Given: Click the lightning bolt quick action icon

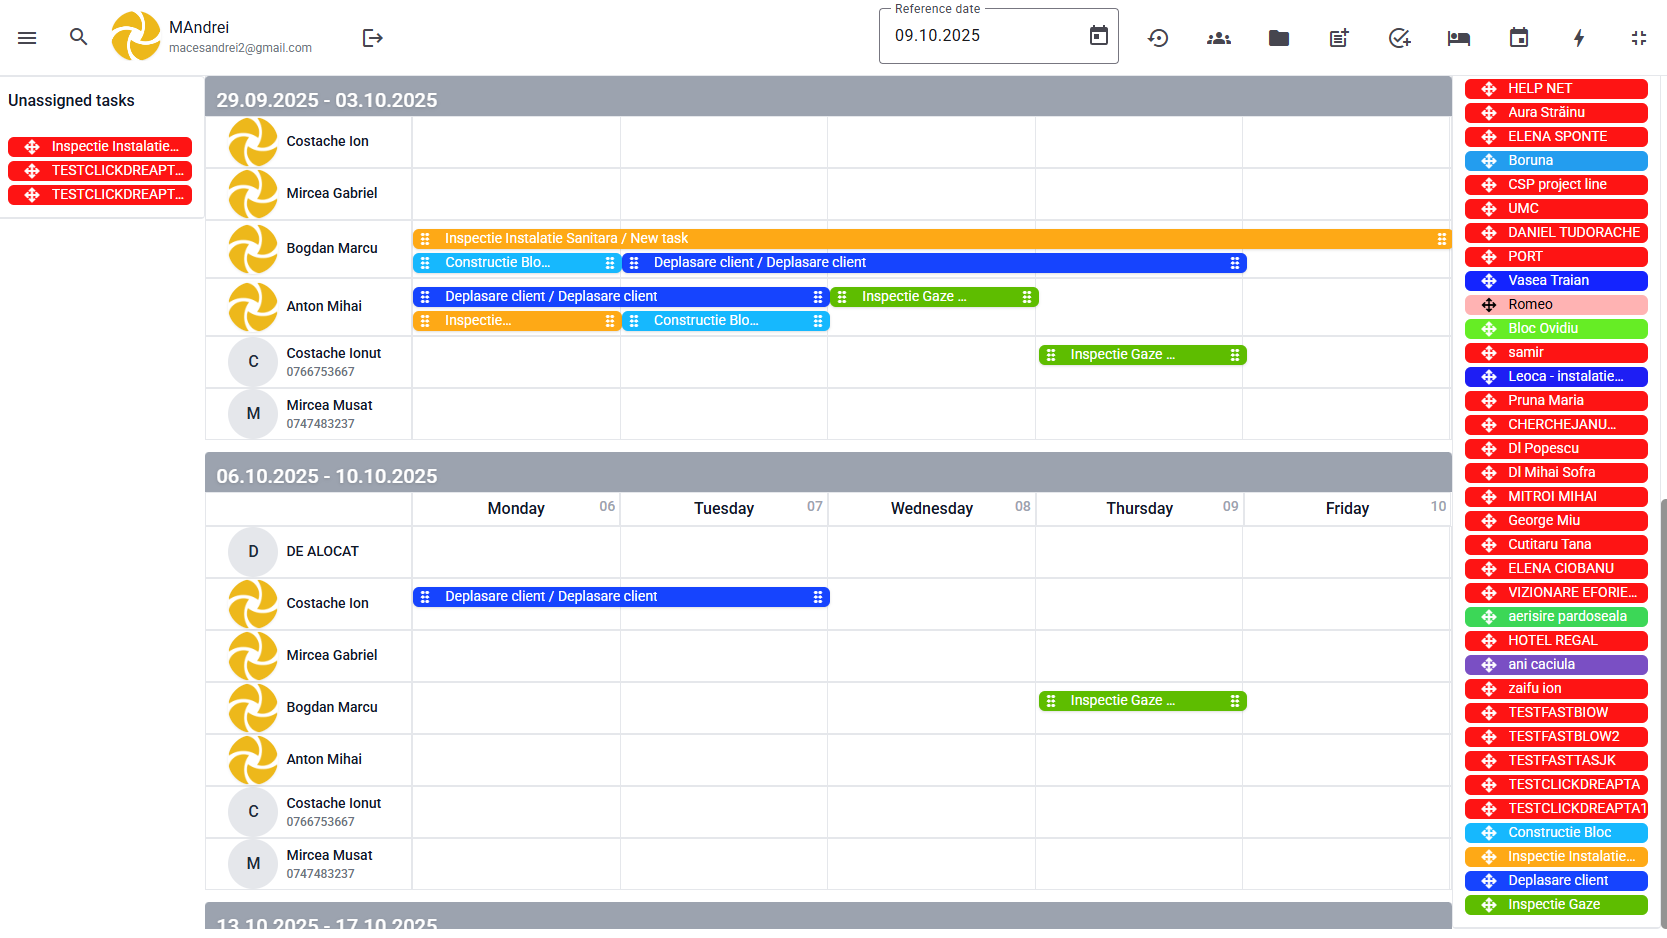Looking at the screenshot, I should [1578, 38].
